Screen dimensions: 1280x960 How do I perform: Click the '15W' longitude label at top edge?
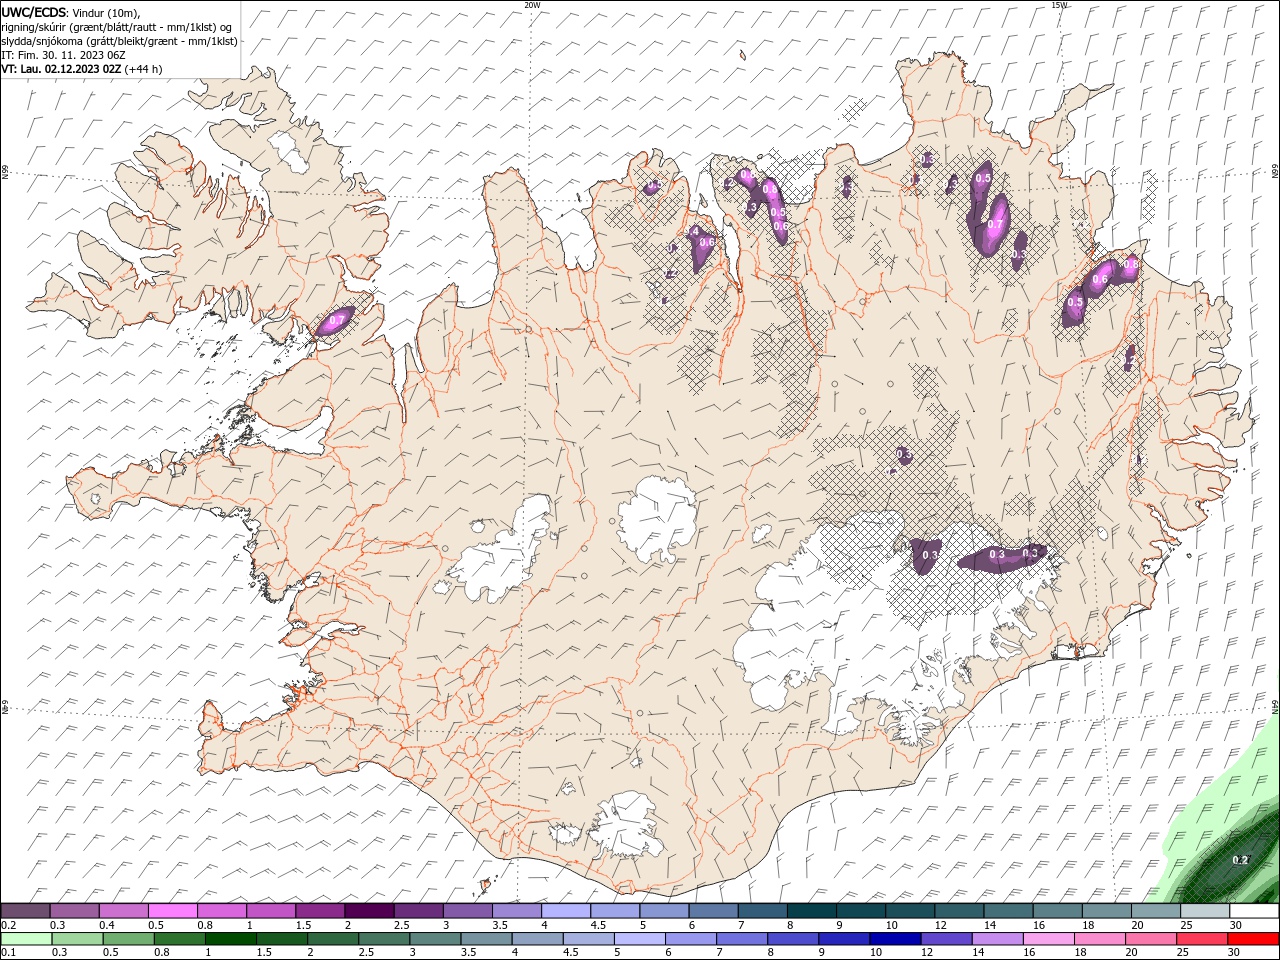(1059, 4)
